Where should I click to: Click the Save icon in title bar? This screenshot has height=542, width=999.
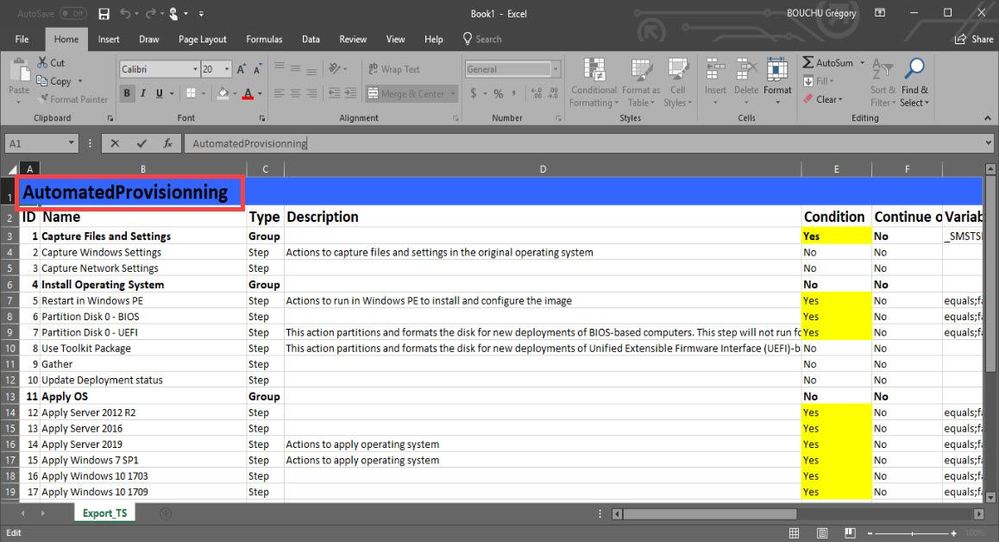(104, 13)
